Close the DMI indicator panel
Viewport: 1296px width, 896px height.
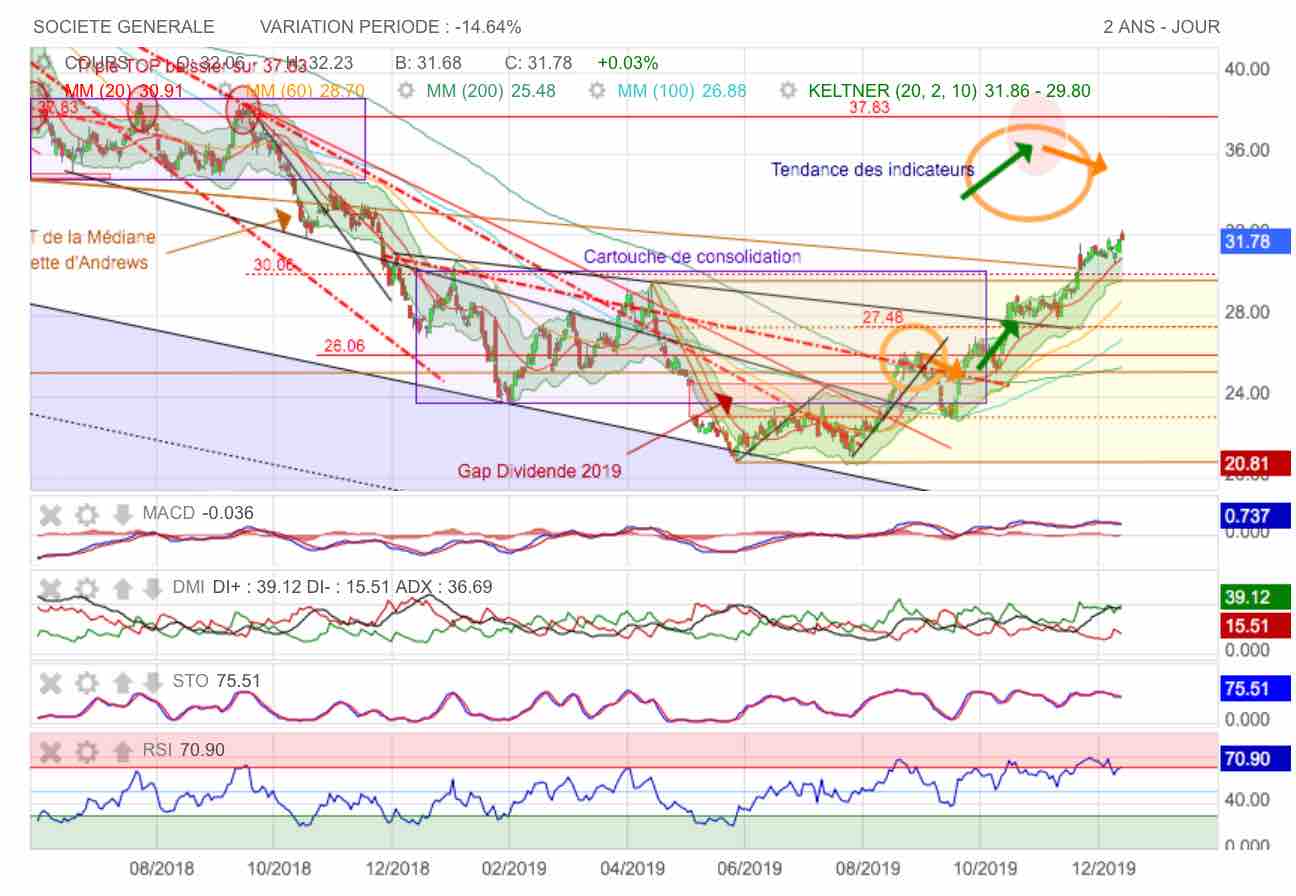click(50, 588)
